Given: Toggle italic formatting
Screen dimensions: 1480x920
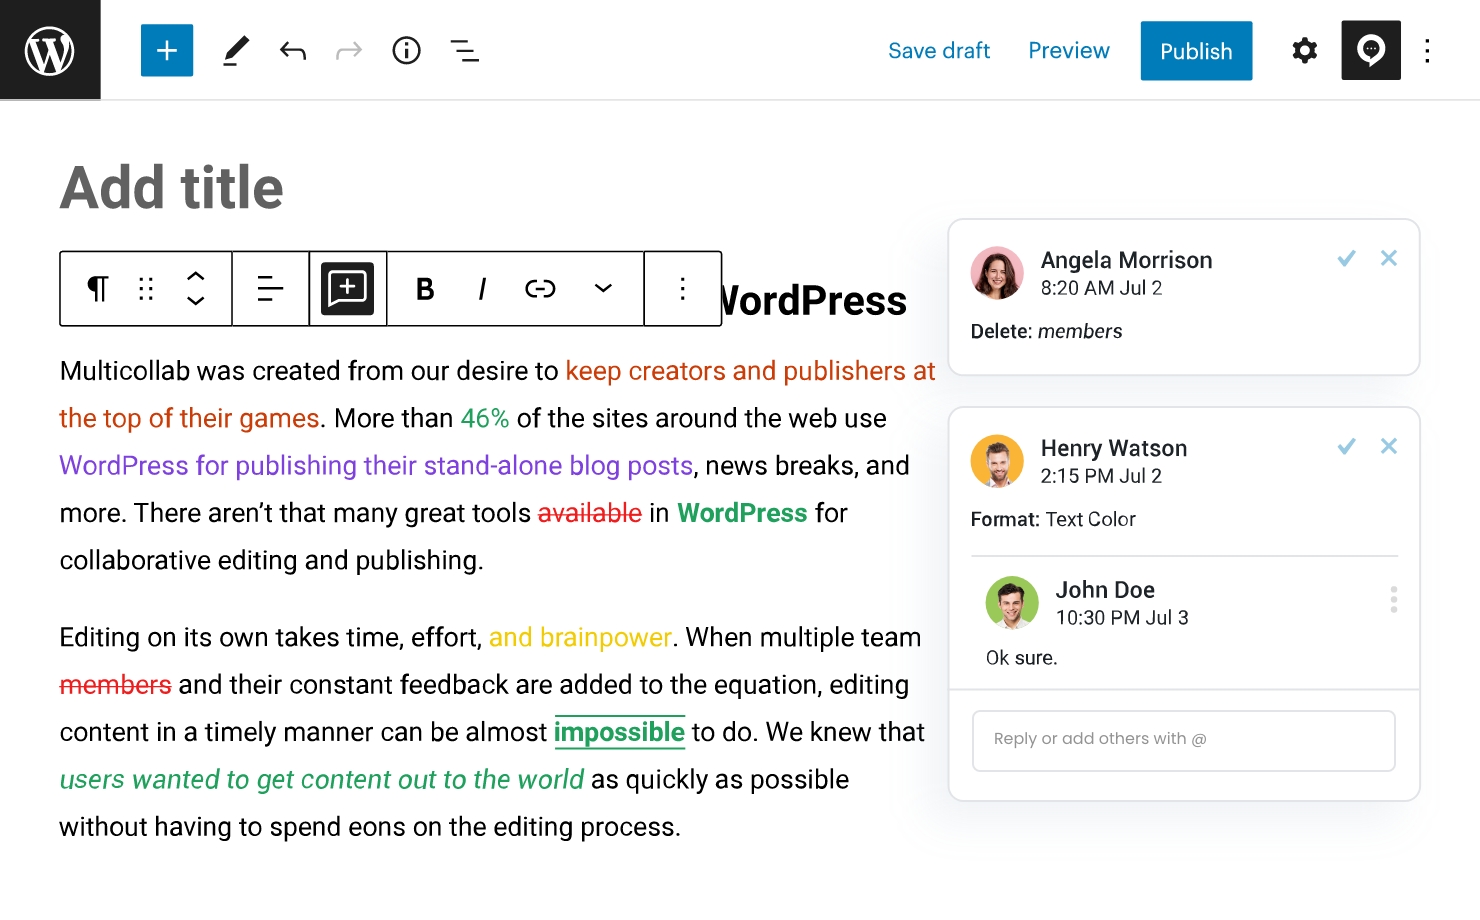Looking at the screenshot, I should 482,289.
